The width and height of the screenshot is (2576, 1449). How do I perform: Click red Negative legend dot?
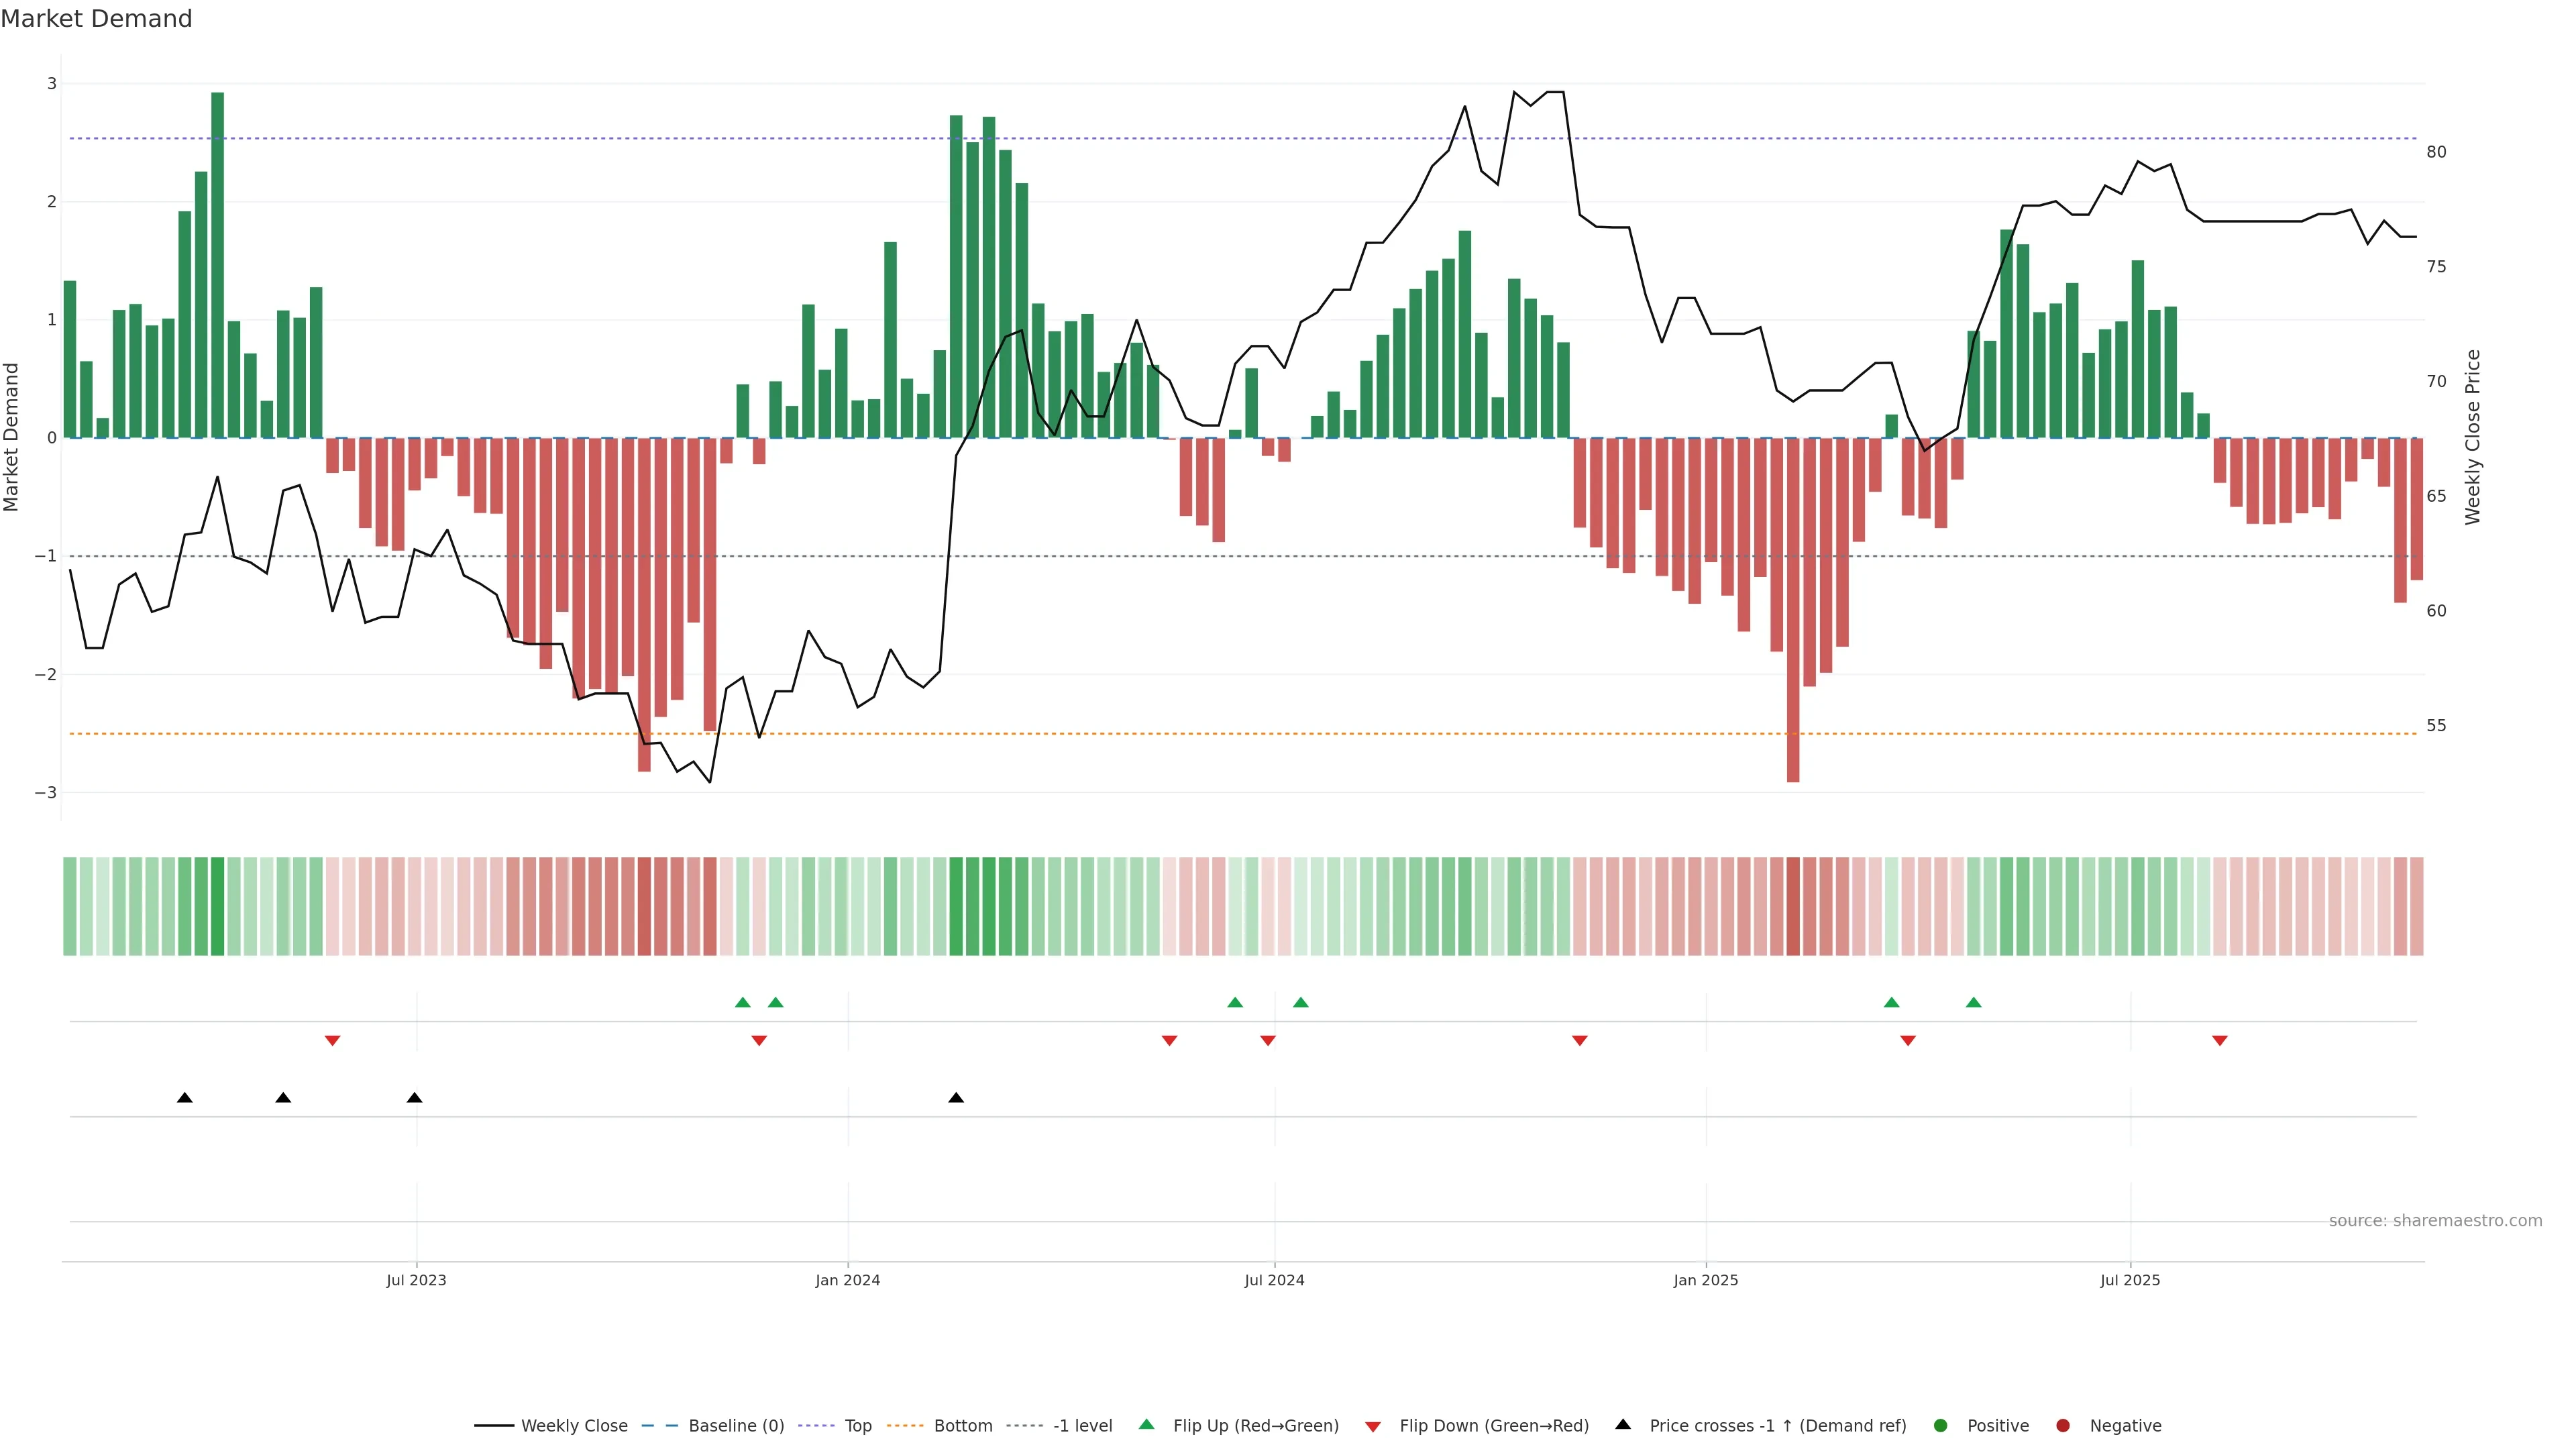[2063, 1426]
